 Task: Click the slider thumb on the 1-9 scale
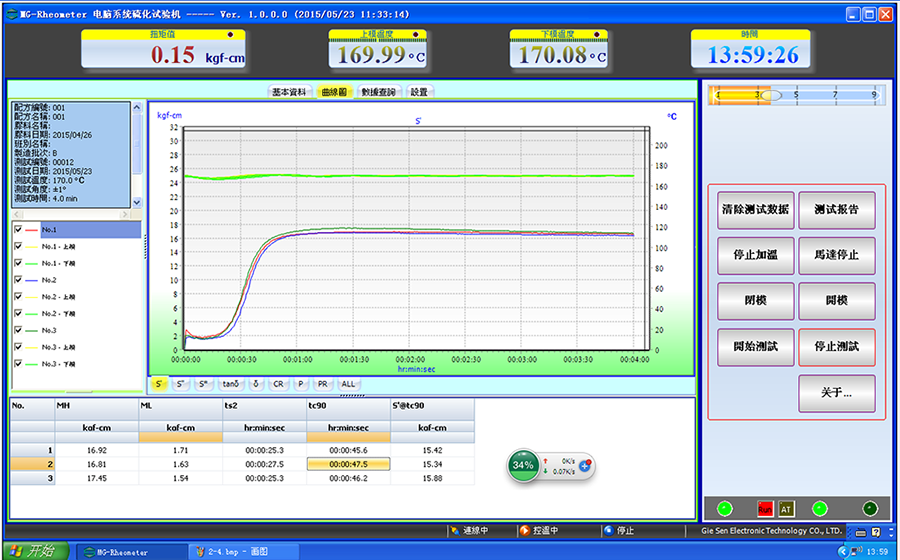click(x=770, y=96)
